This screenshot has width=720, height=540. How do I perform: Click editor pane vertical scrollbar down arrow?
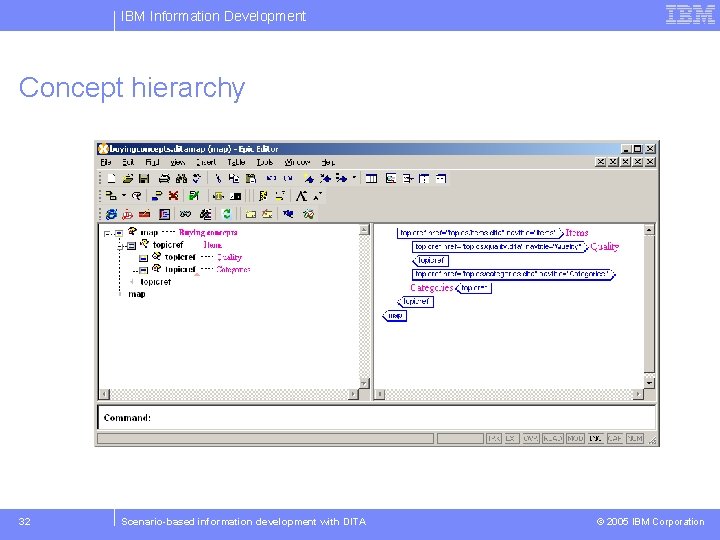649,382
